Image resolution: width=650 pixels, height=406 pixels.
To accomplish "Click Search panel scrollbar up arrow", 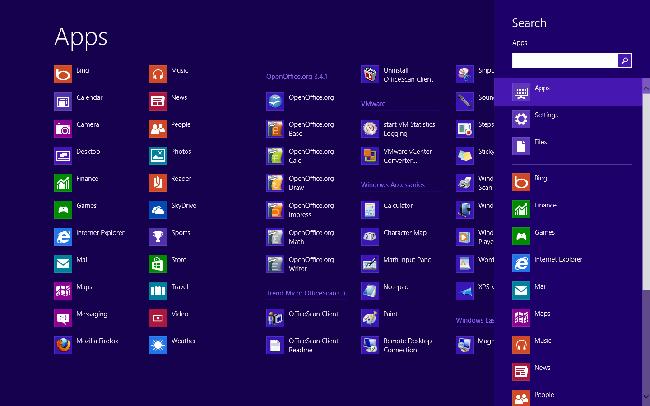I will (646, 89).
